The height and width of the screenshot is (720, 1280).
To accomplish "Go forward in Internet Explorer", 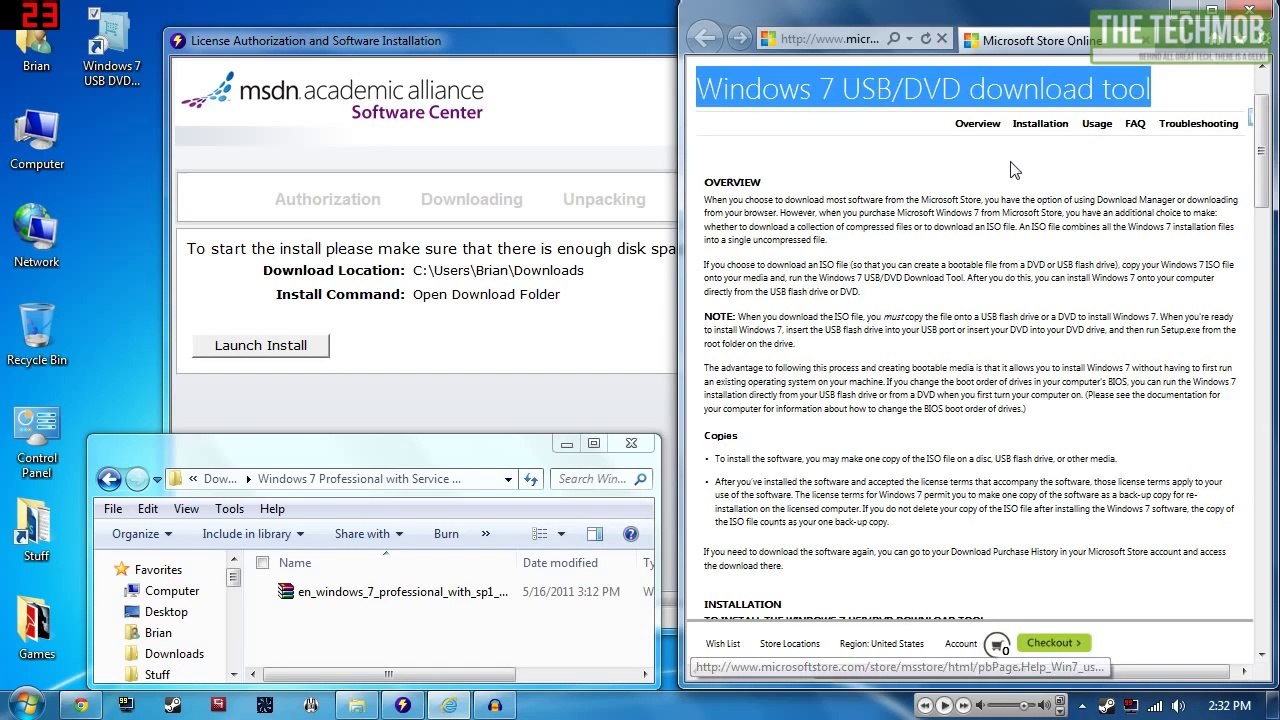I will [739, 39].
